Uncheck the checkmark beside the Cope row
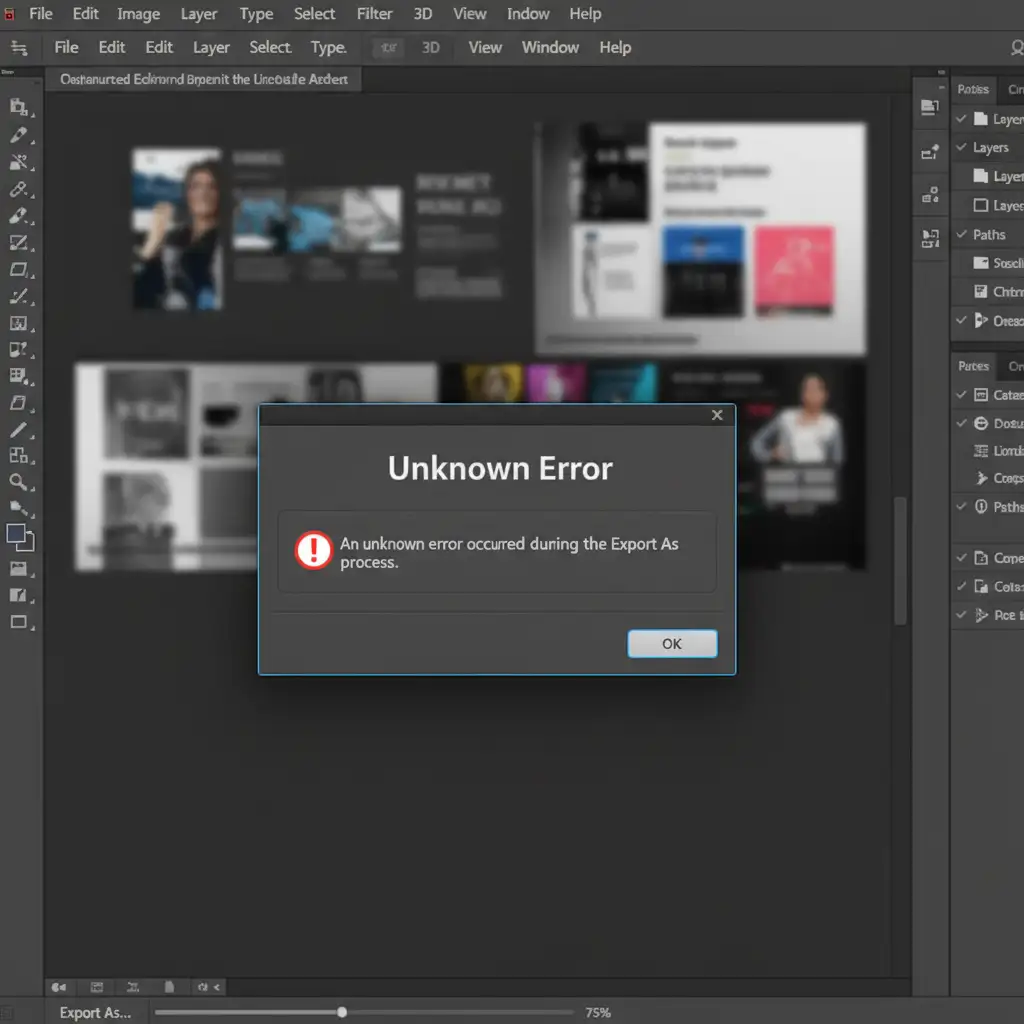The width and height of the screenshot is (1024, 1024). click(x=961, y=558)
